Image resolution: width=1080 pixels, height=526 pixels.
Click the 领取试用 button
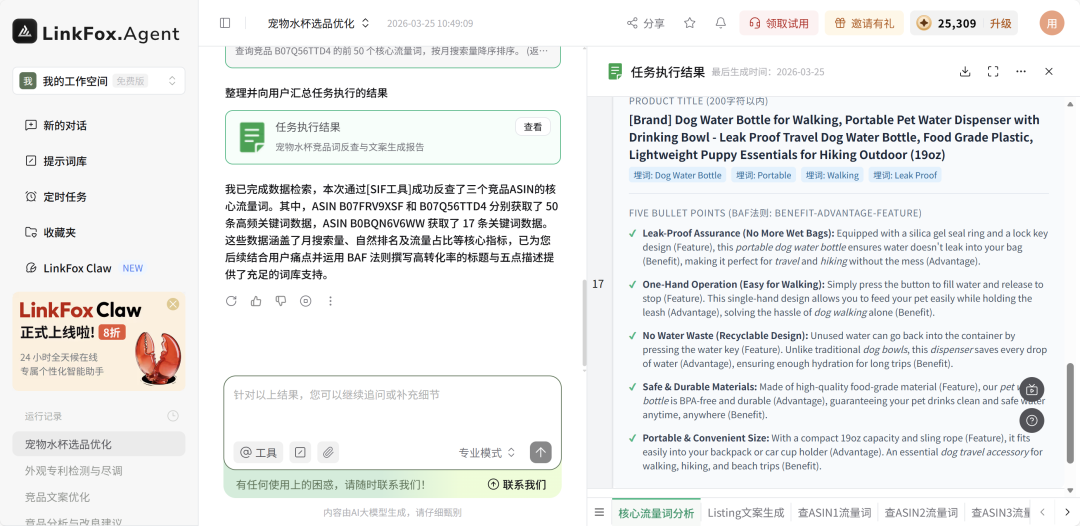click(x=778, y=23)
